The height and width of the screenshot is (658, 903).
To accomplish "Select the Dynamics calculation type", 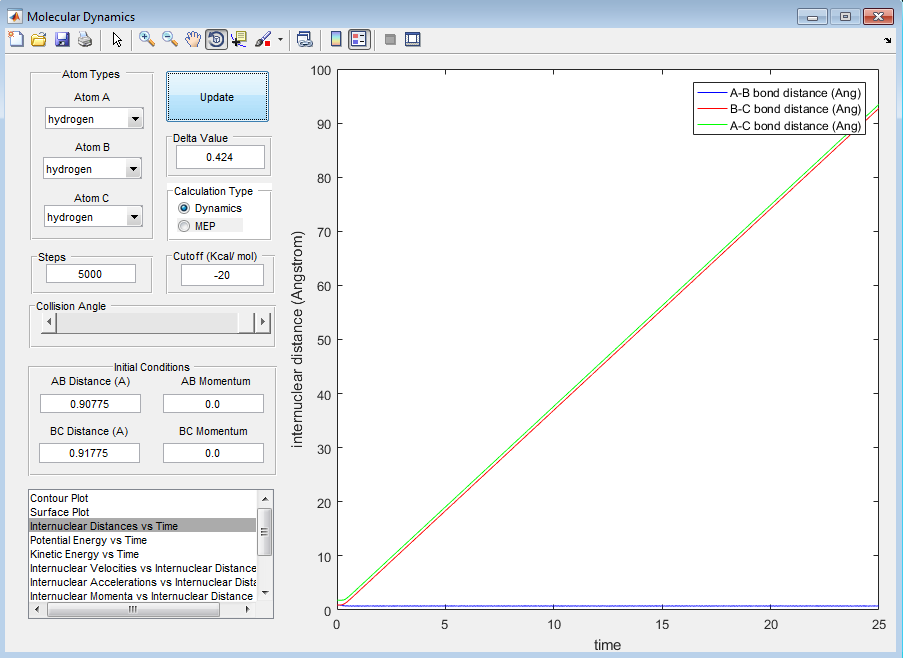I will (x=184, y=208).
